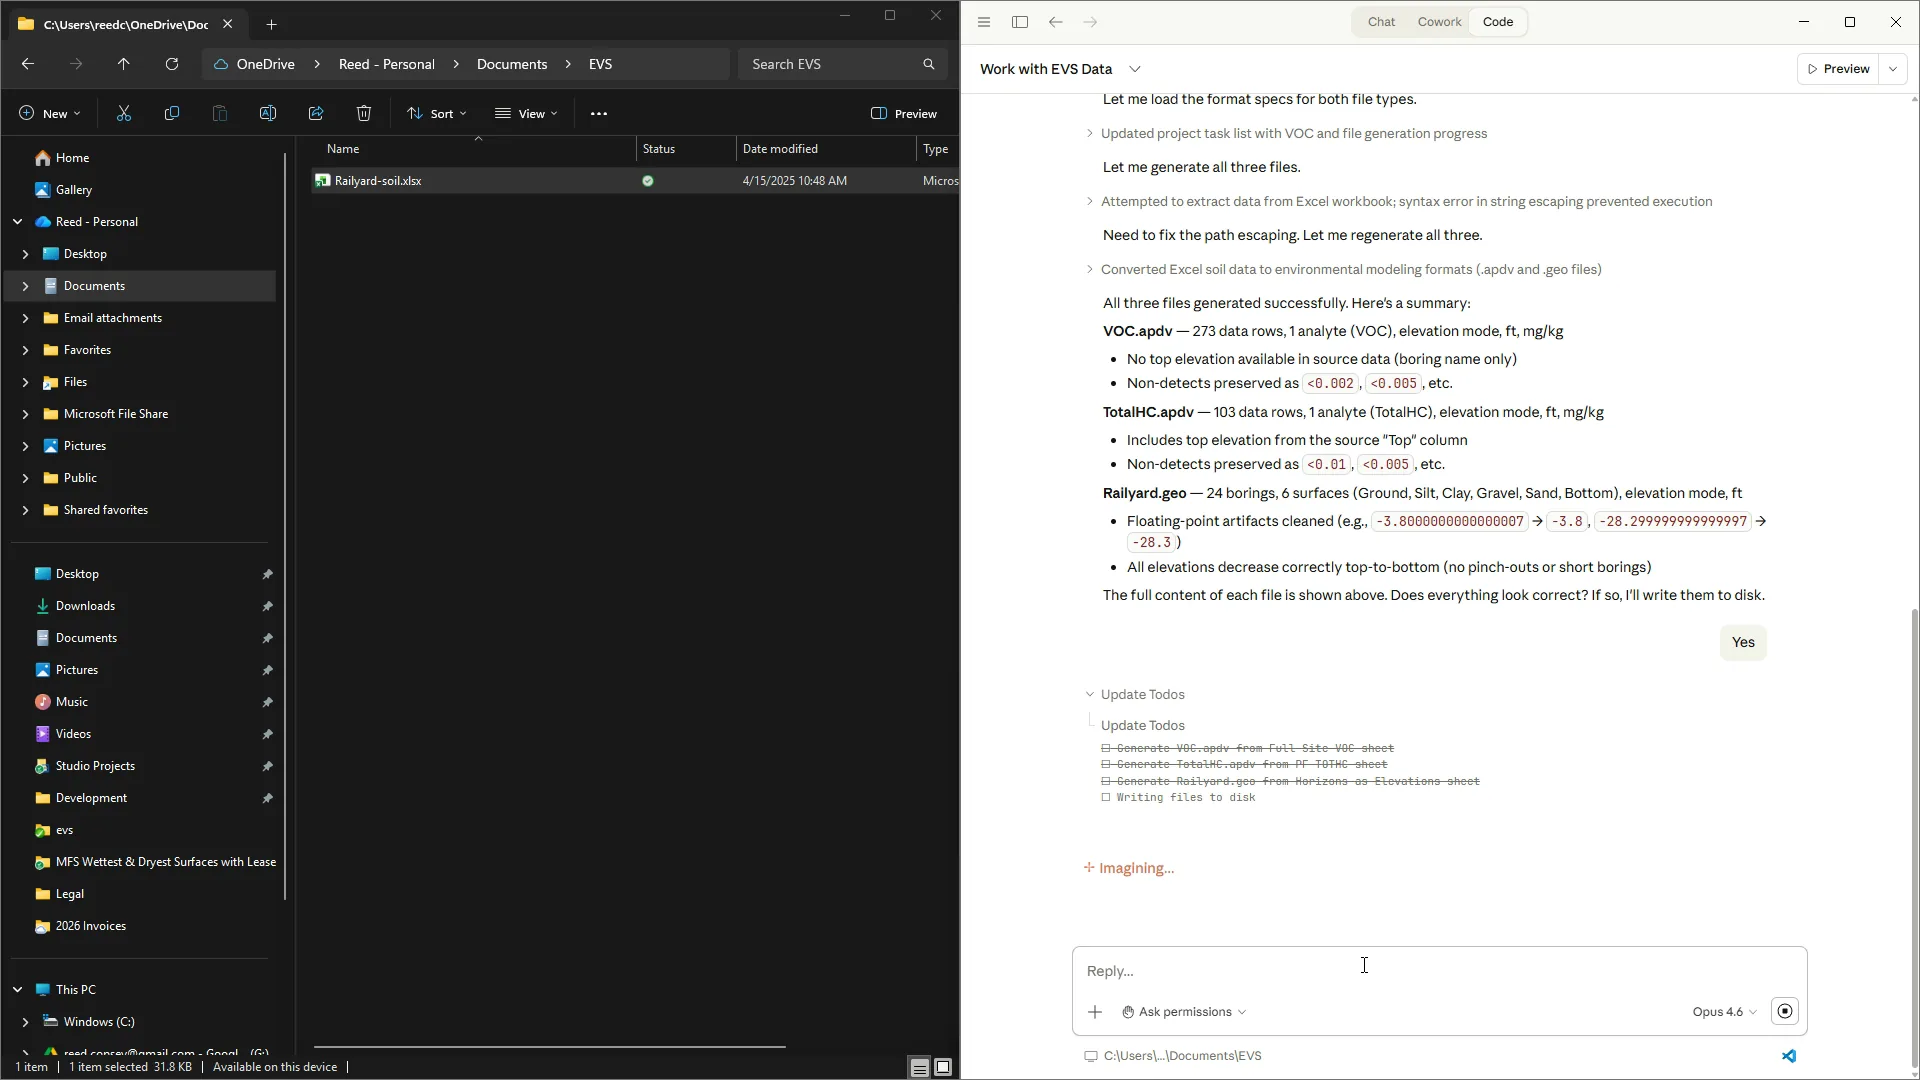Viewport: 1920px width, 1080px height.
Task: Open the New dropdown in Explorer
Action: point(50,114)
